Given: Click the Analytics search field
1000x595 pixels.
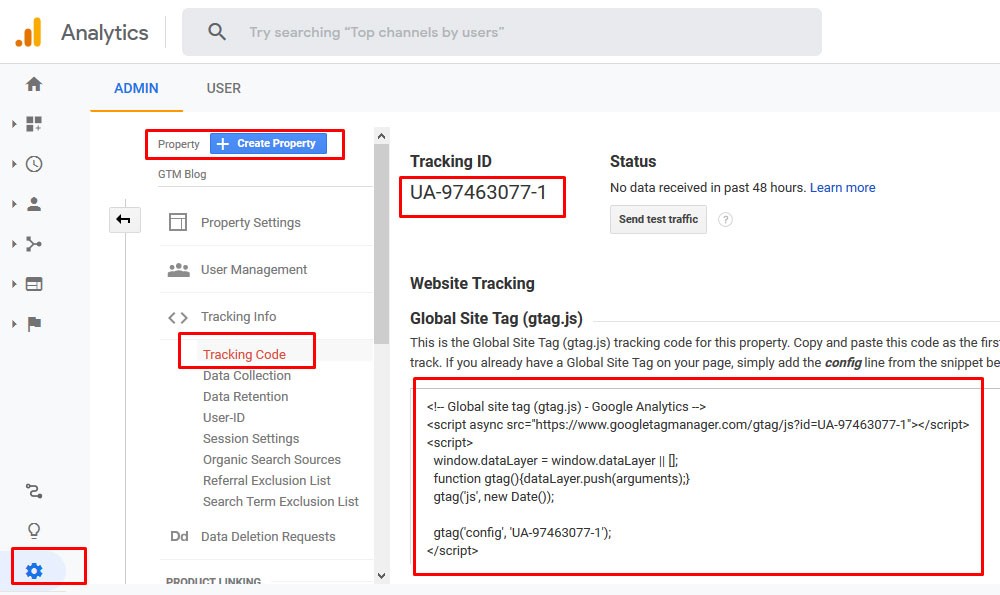Looking at the screenshot, I should coord(500,32).
